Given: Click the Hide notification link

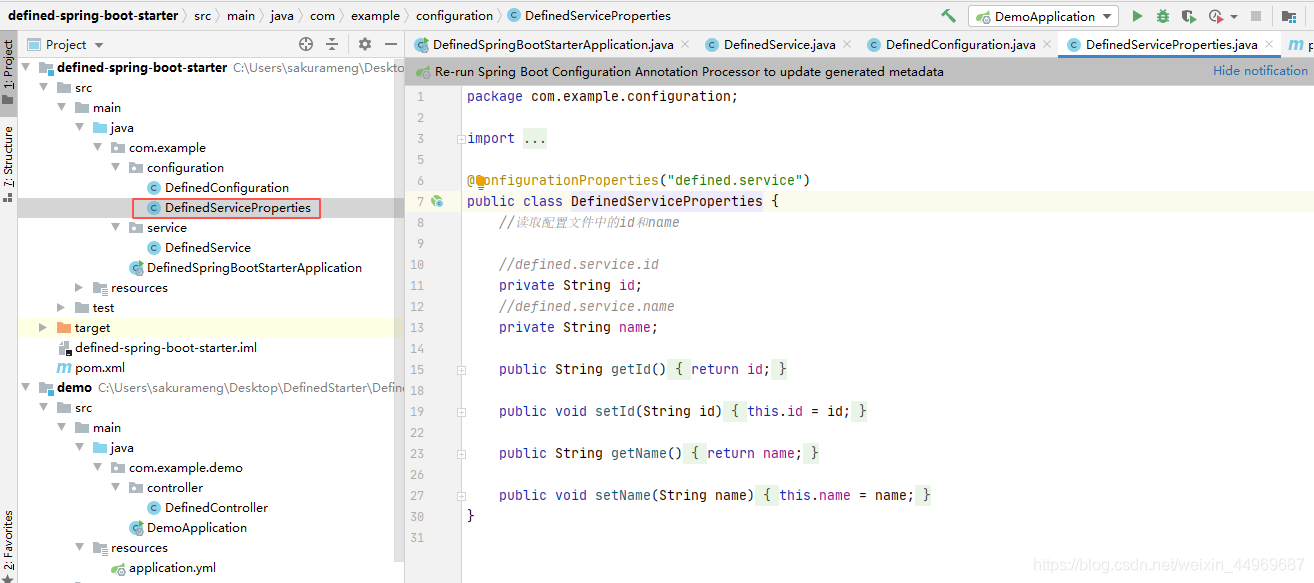Looking at the screenshot, I should (1260, 71).
